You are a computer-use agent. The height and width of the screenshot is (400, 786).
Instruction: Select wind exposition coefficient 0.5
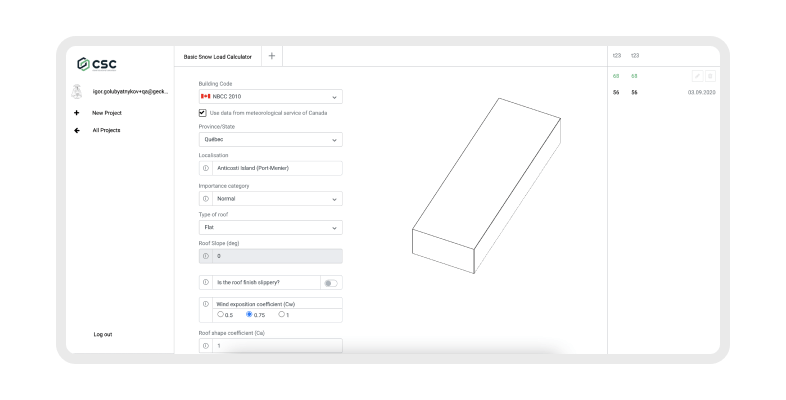[219, 315]
